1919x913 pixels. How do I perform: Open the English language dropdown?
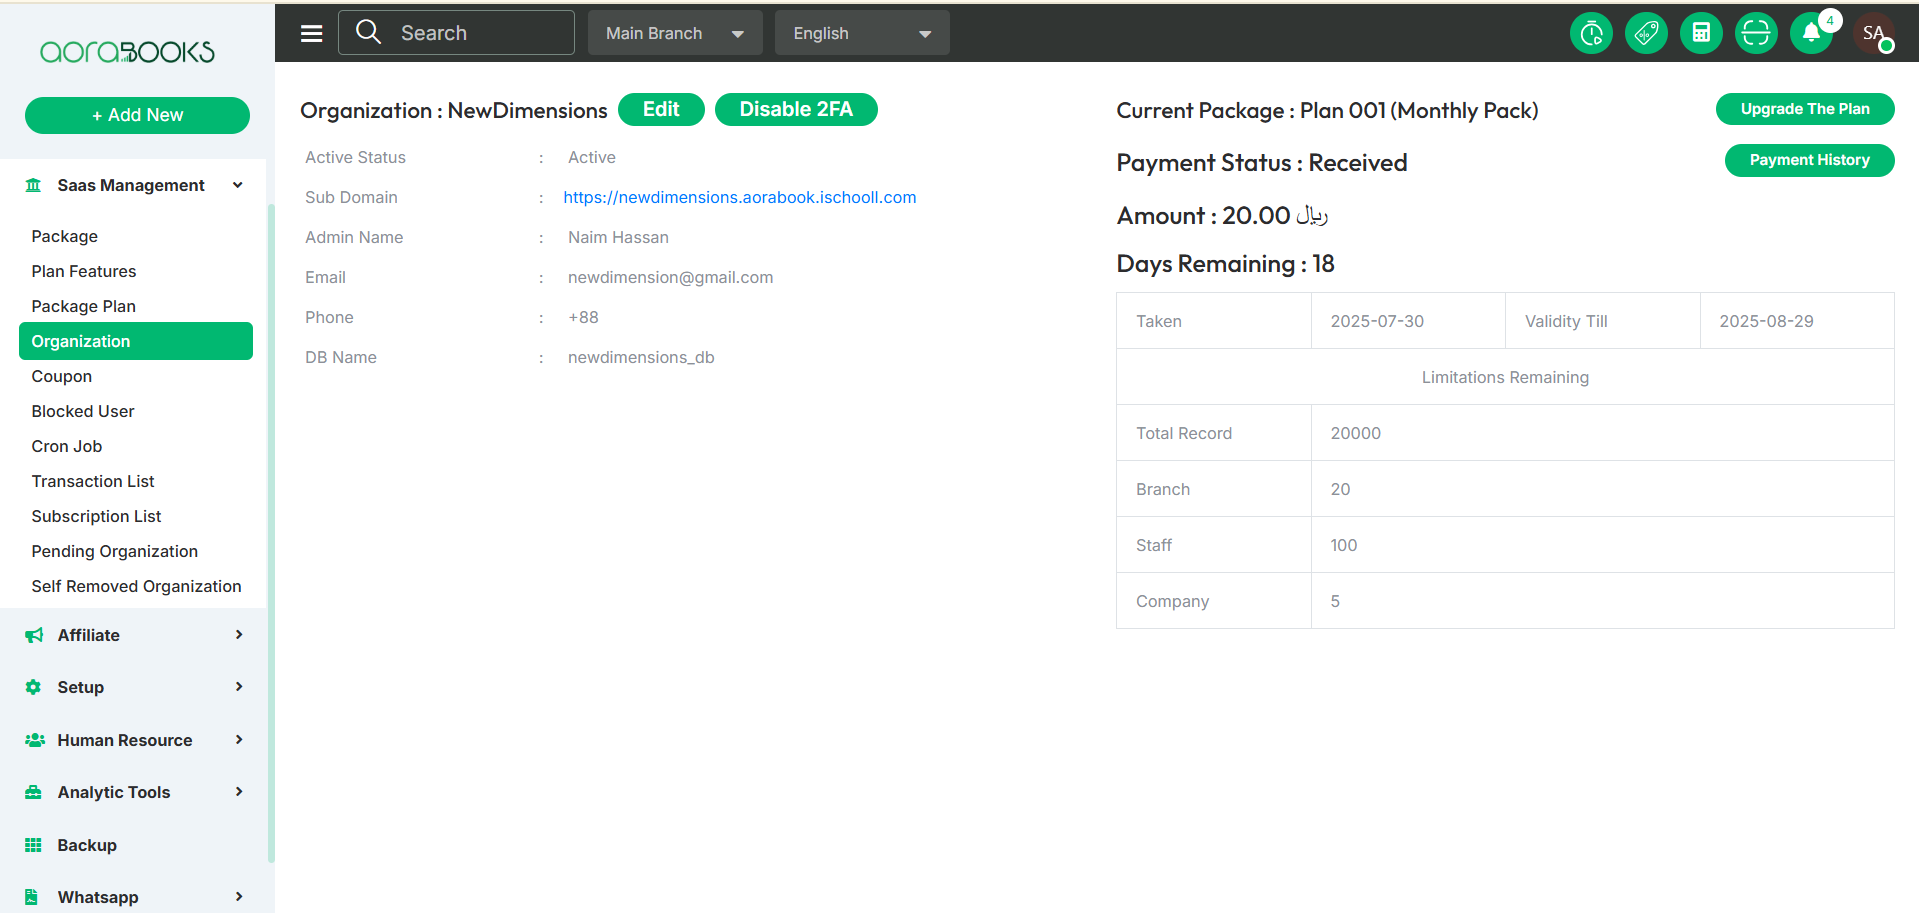(862, 33)
